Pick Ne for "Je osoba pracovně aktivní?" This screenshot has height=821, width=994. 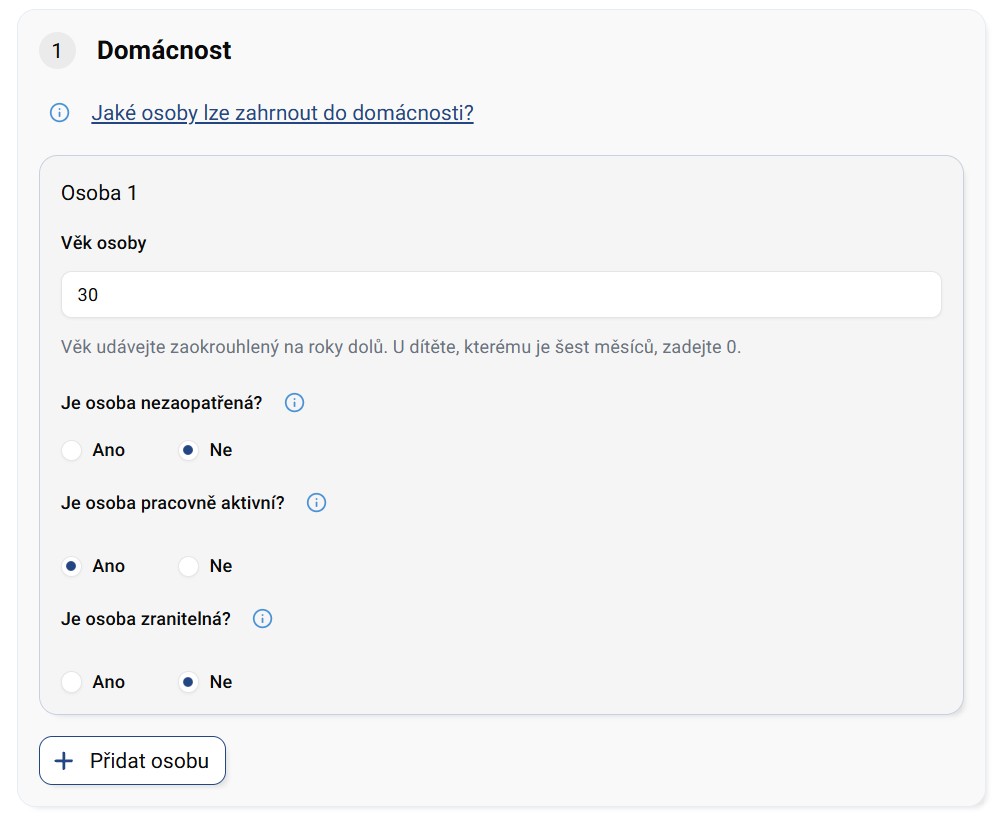[188, 566]
